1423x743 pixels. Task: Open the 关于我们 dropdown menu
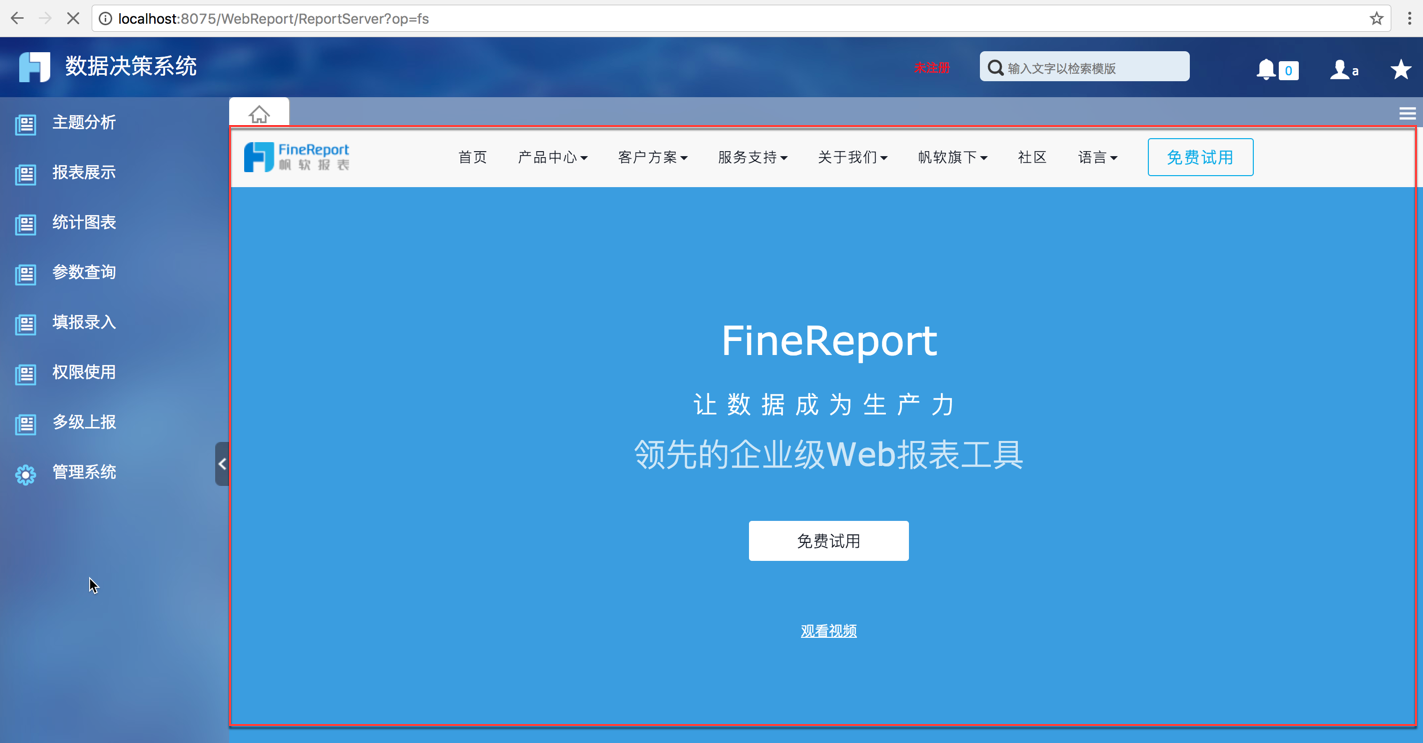click(852, 157)
